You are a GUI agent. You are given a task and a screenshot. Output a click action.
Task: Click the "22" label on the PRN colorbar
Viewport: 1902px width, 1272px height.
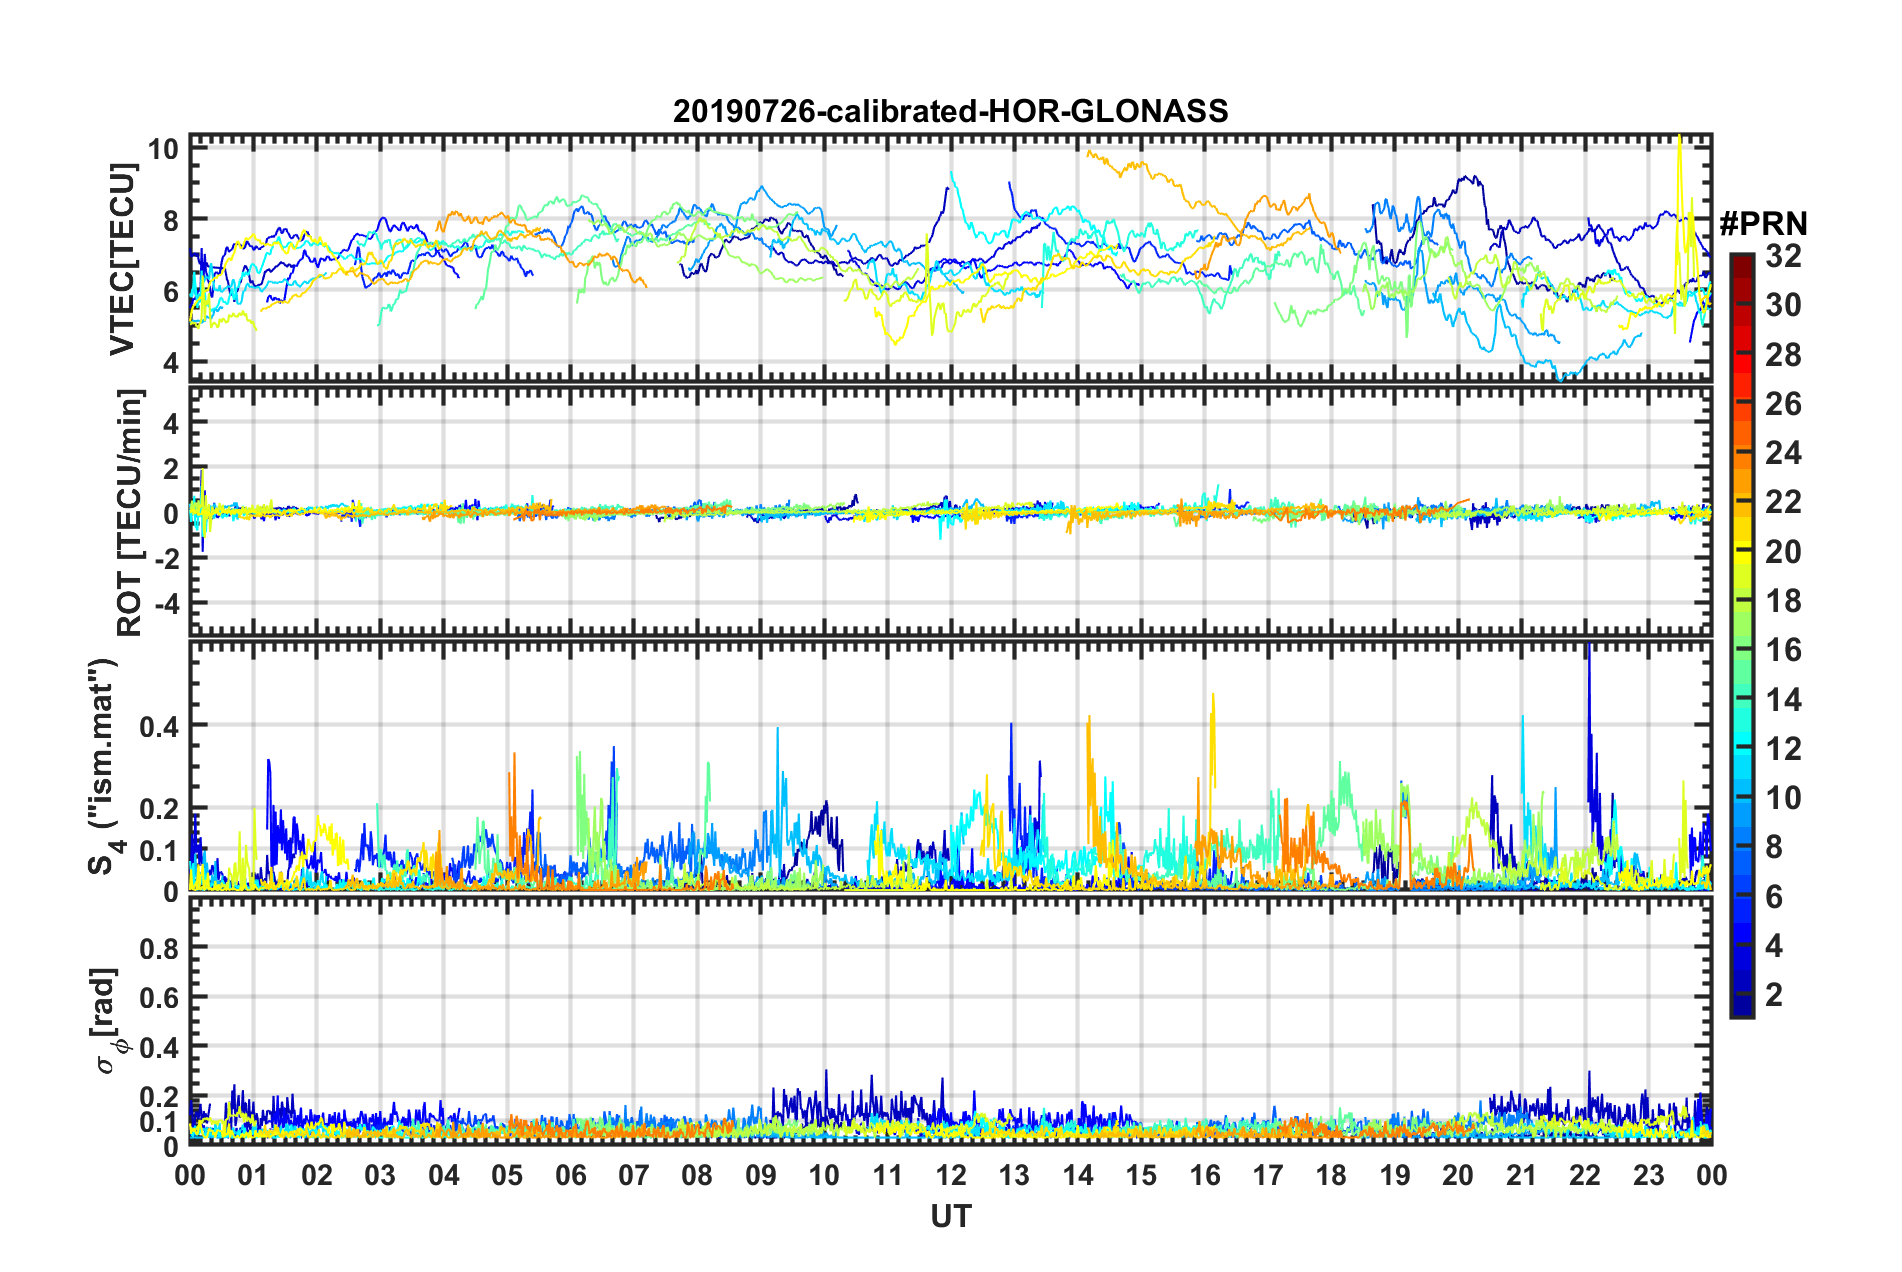pos(1783,502)
